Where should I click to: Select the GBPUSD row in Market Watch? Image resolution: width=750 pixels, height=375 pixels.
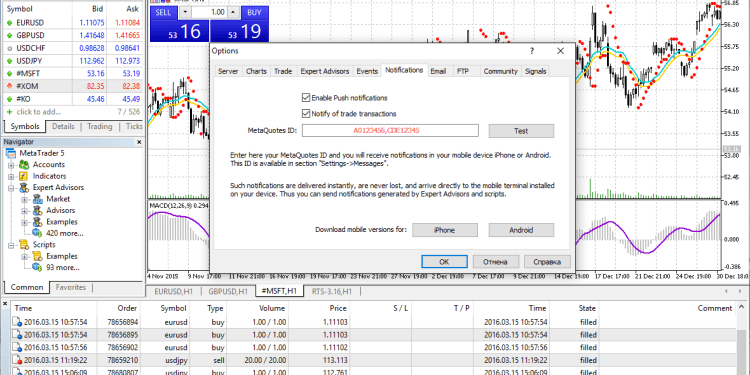(72, 35)
